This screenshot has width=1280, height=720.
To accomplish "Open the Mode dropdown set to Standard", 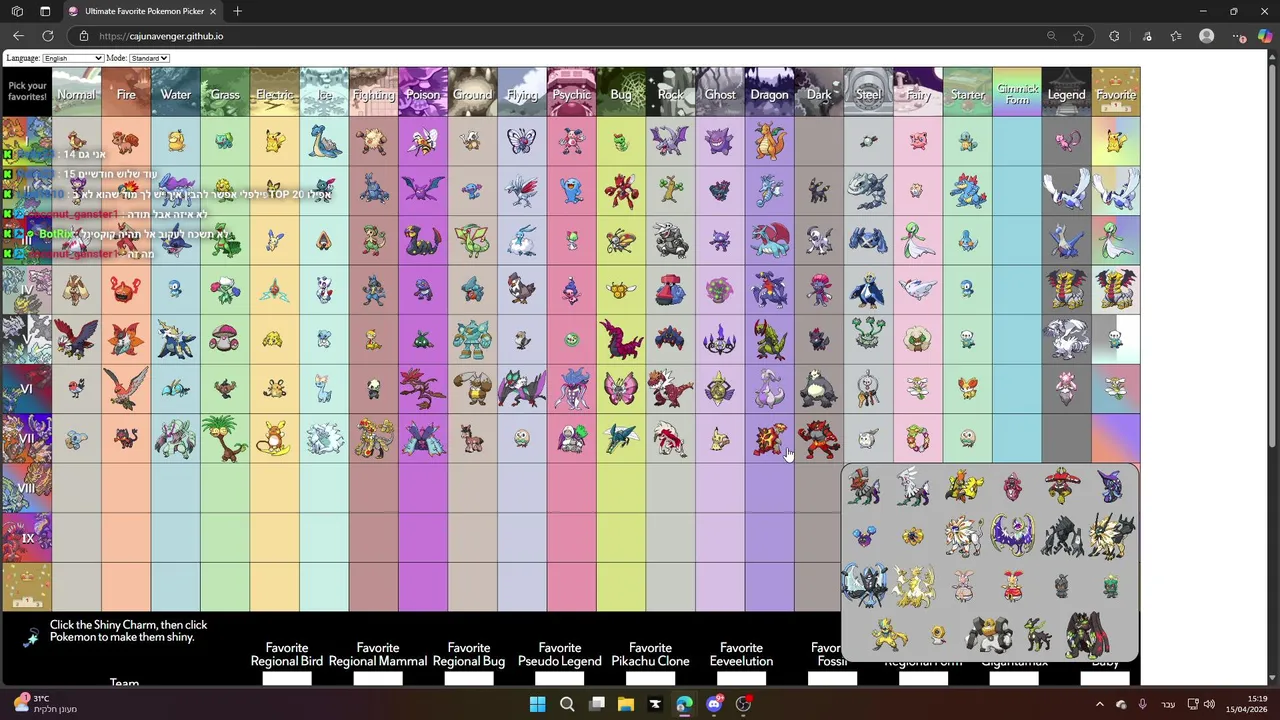I will 149,58.
